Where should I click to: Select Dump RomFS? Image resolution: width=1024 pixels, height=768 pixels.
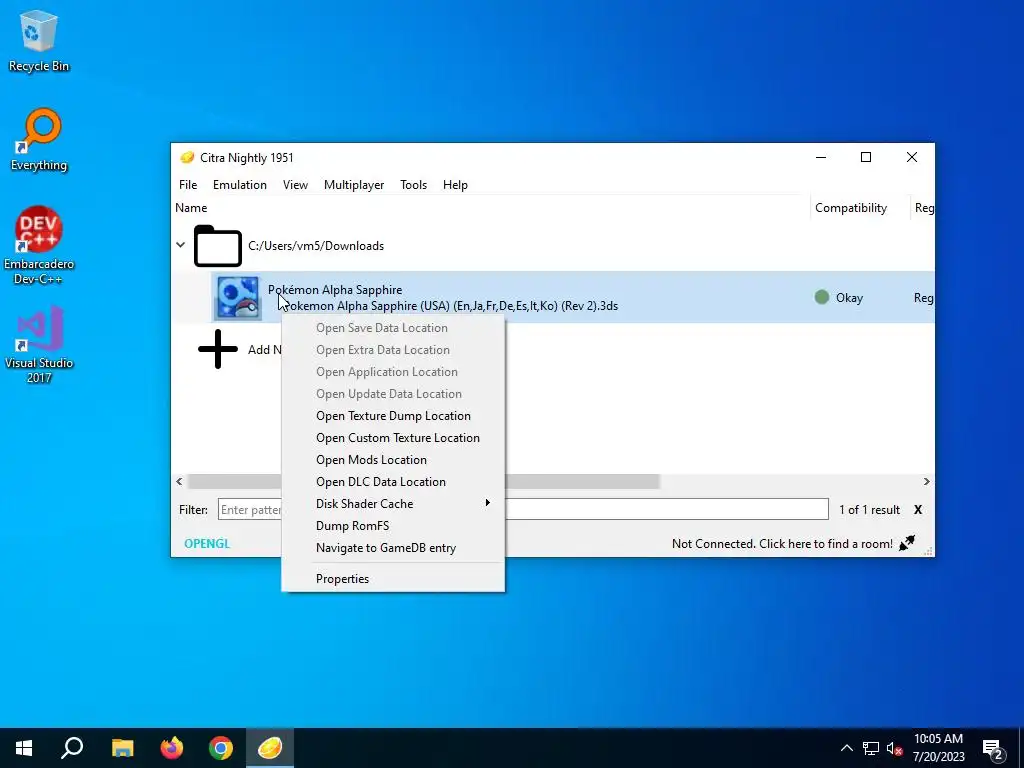pos(392,526)
